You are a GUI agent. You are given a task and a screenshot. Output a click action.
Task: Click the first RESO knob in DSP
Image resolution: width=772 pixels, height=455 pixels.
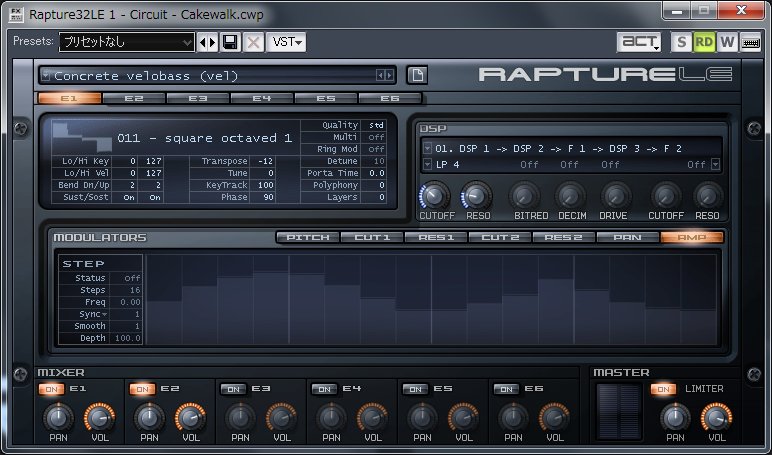click(477, 196)
